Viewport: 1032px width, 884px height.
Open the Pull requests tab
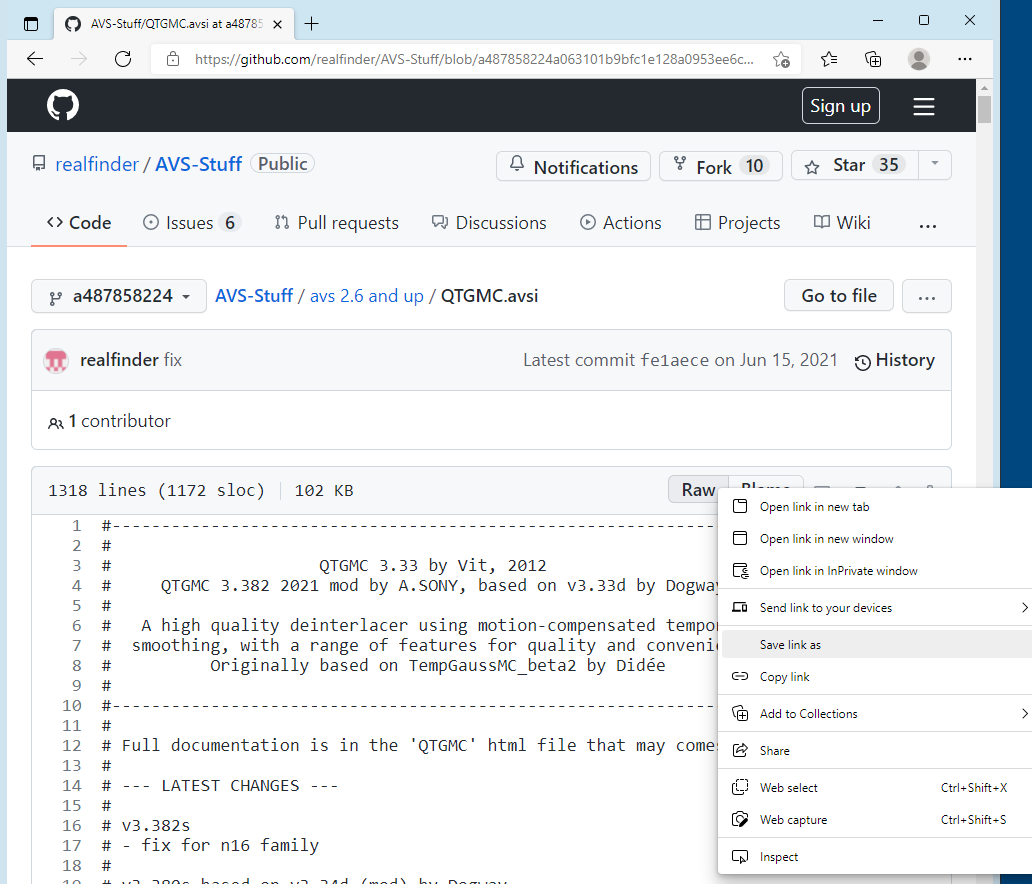coord(336,223)
